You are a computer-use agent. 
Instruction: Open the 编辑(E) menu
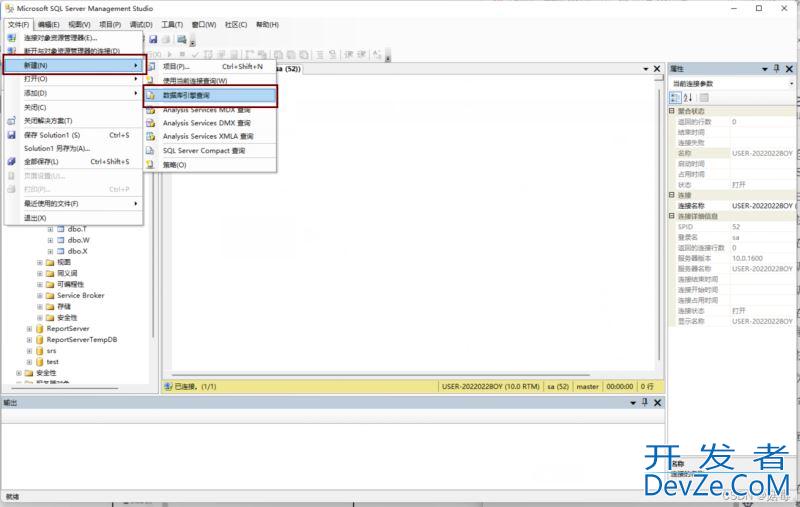48,24
